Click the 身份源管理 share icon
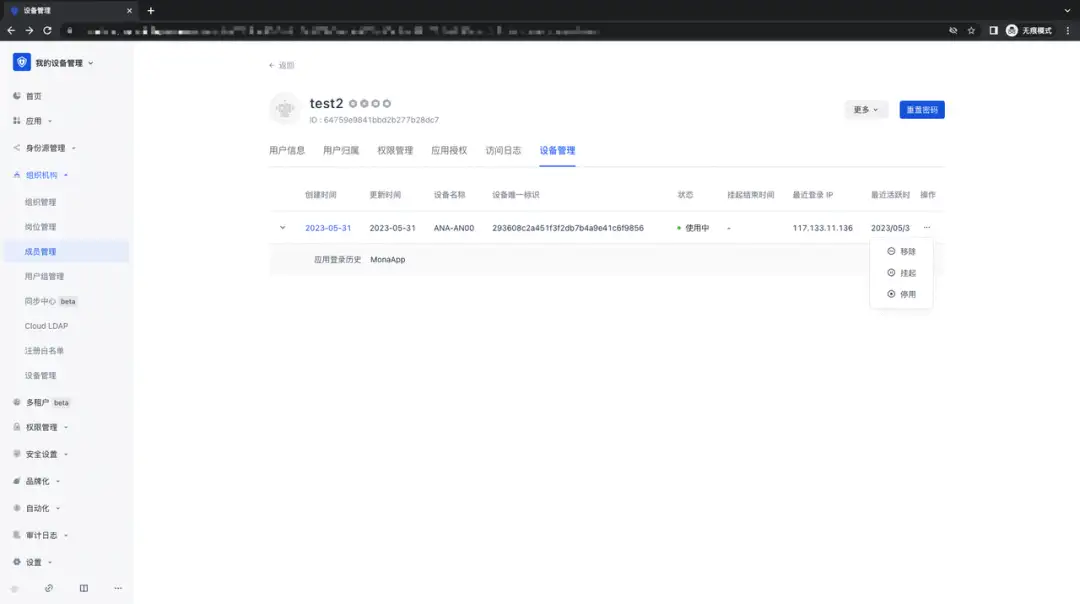 tap(17, 147)
